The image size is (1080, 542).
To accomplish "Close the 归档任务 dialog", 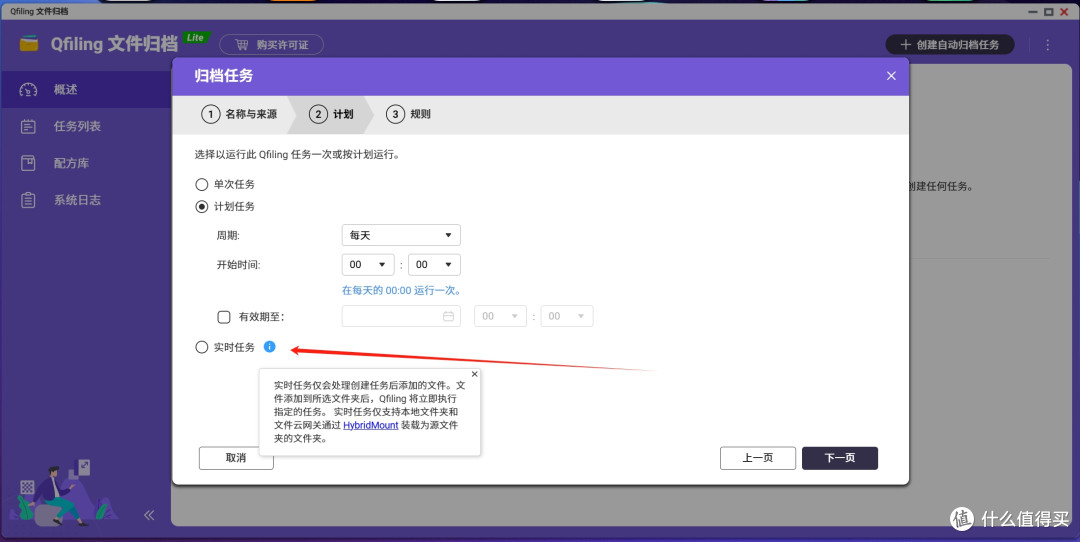I will tap(891, 76).
